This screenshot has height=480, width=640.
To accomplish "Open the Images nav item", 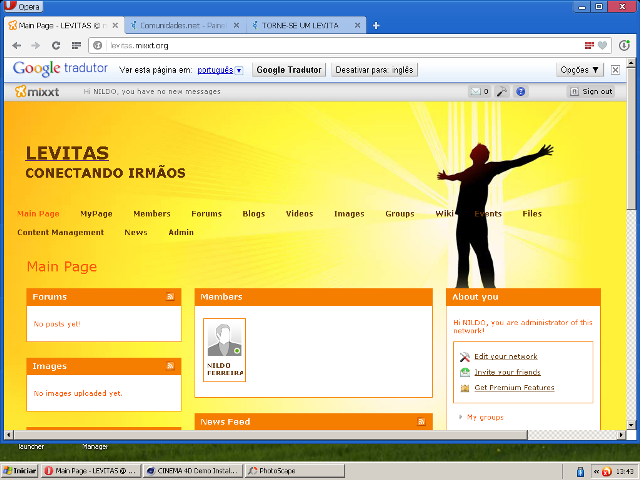I will point(349,213).
